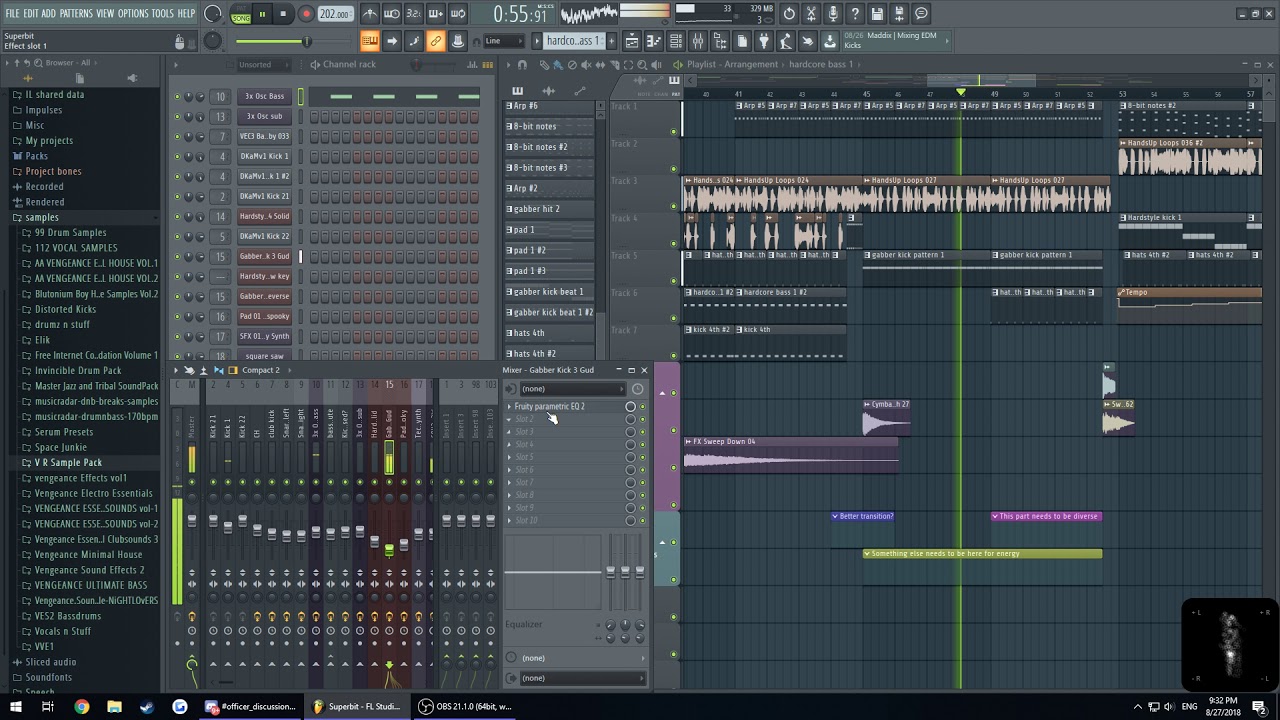The image size is (1280, 720).
Task: Disable the Fruity parametric EQ 2 effect LED
Action: [643, 407]
